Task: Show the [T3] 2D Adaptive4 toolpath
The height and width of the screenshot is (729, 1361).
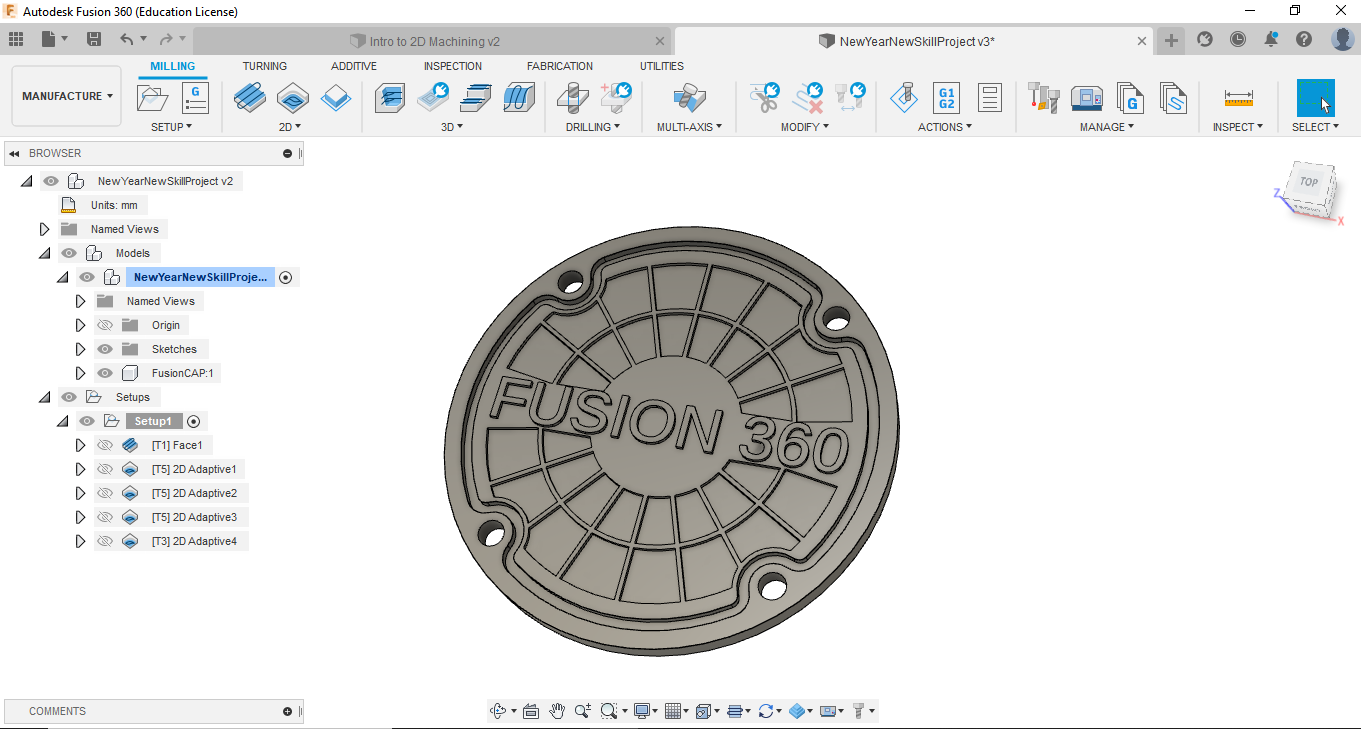Action: [105, 541]
